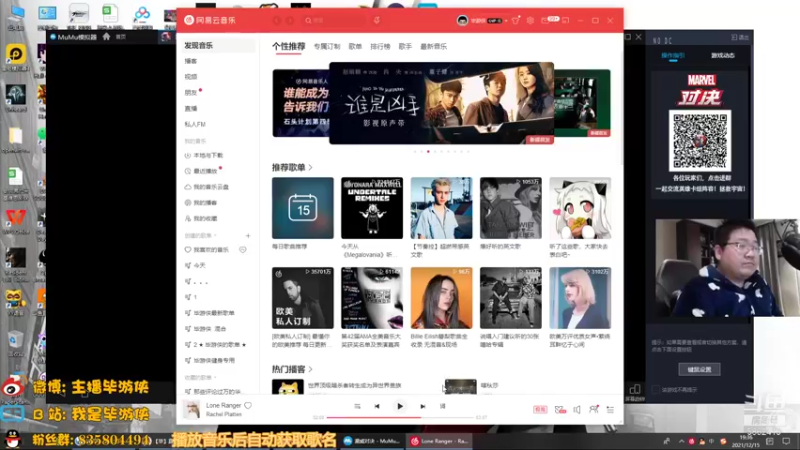Viewport: 800px width, 450px height.
Task: Switch to 游戏动态 tab in MuMu panel
Action: tap(722, 55)
